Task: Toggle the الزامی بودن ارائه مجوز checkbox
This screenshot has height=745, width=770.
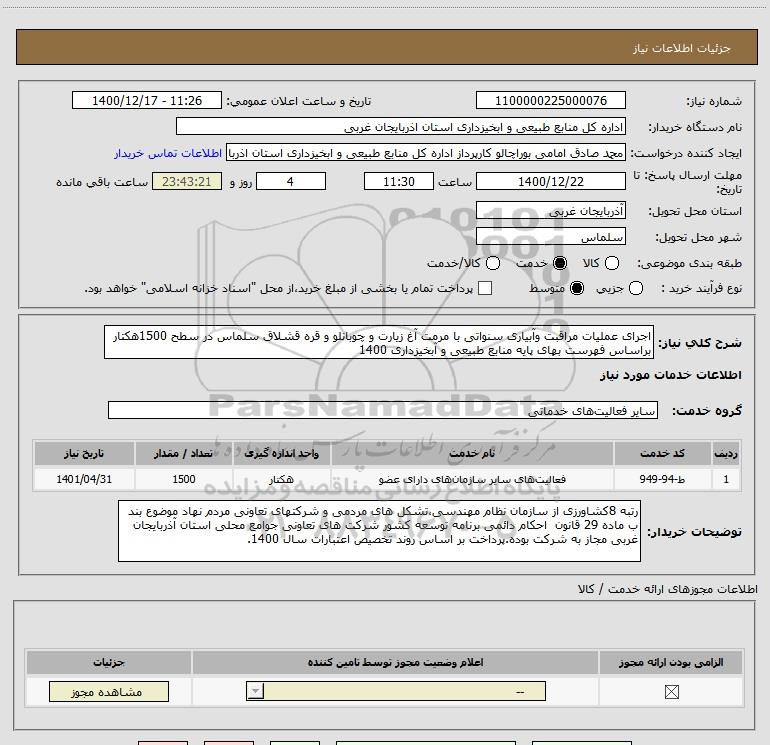Action: 671,692
